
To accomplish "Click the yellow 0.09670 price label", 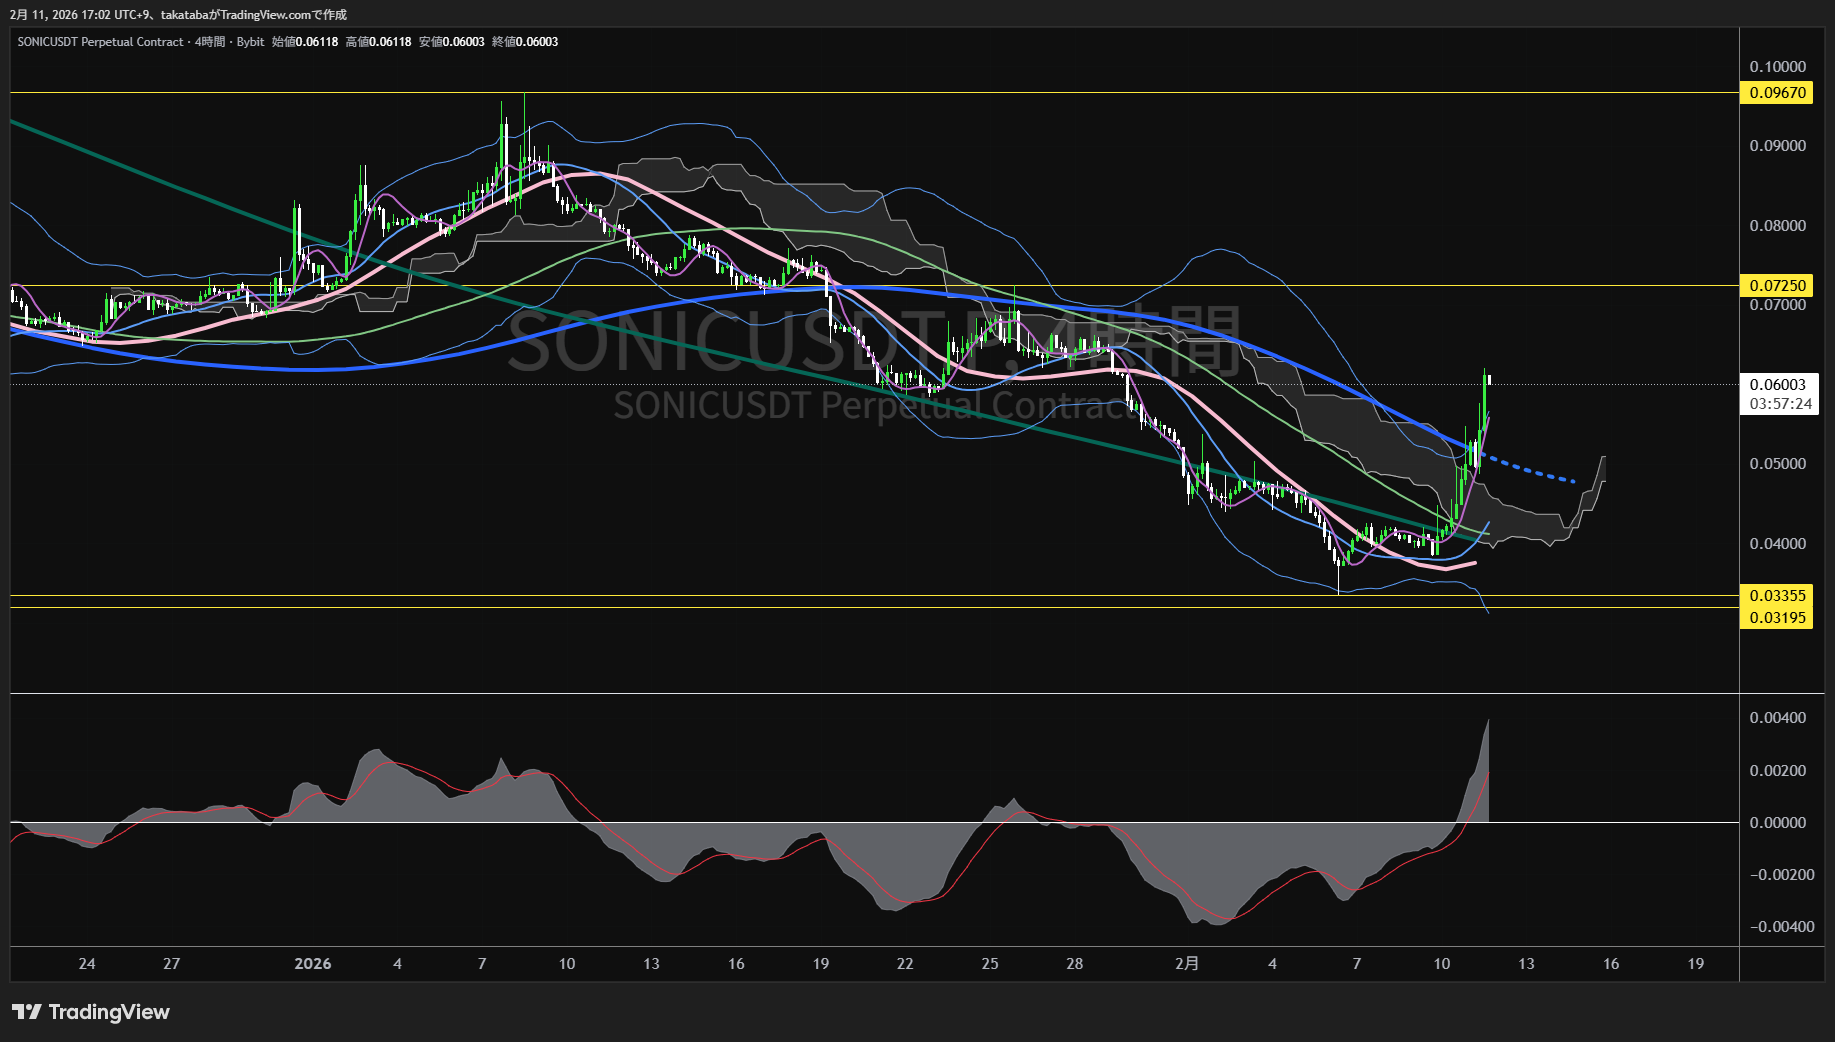I will tap(1777, 93).
